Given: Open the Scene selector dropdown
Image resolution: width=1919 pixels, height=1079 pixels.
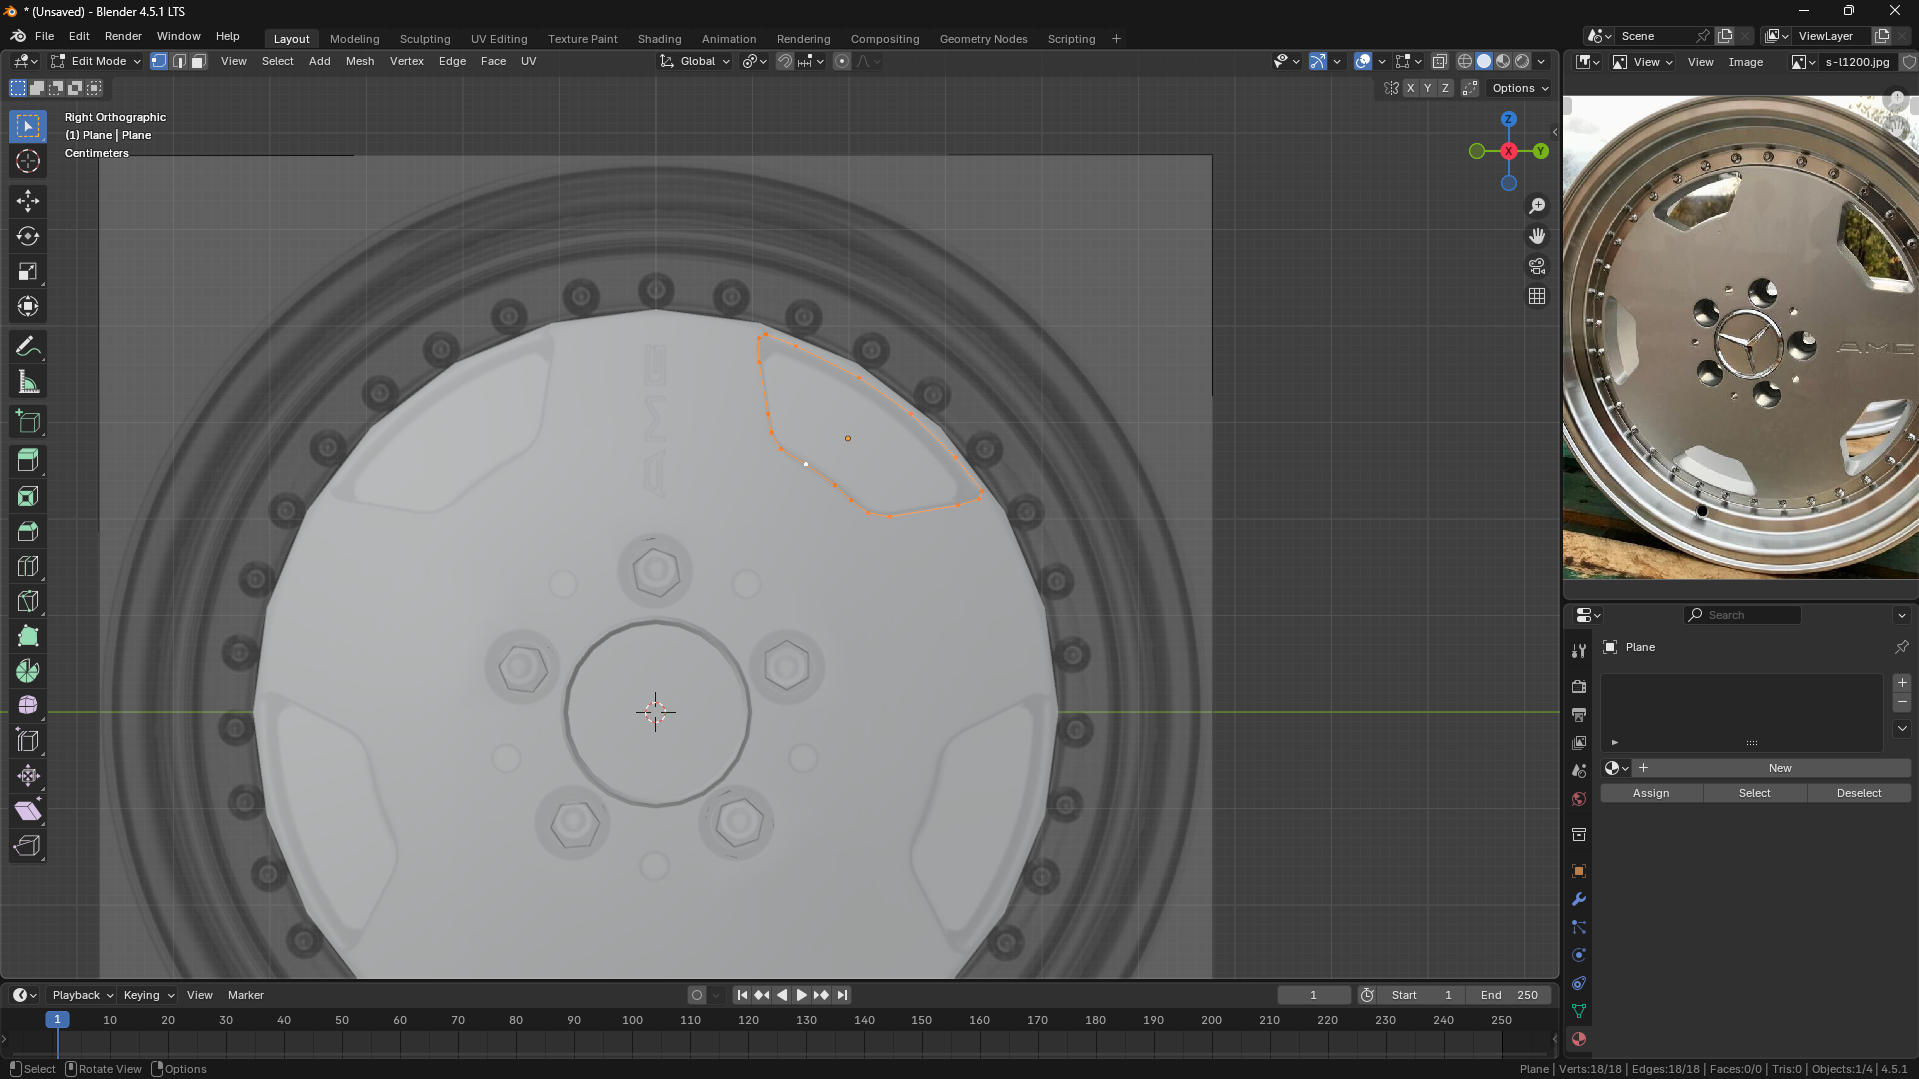Looking at the screenshot, I should pos(1598,36).
